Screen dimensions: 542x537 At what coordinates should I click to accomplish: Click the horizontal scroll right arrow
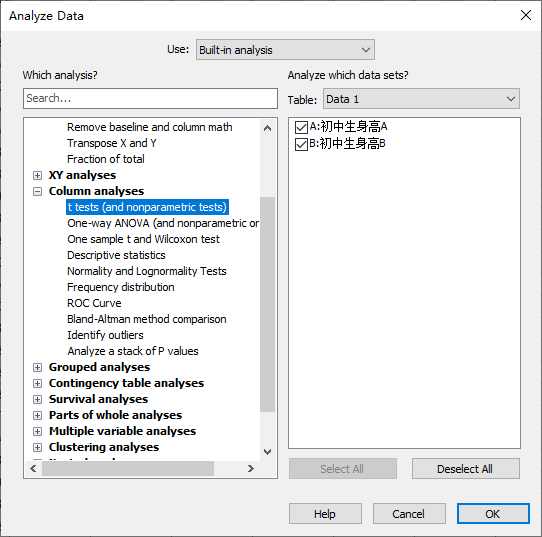(251, 469)
